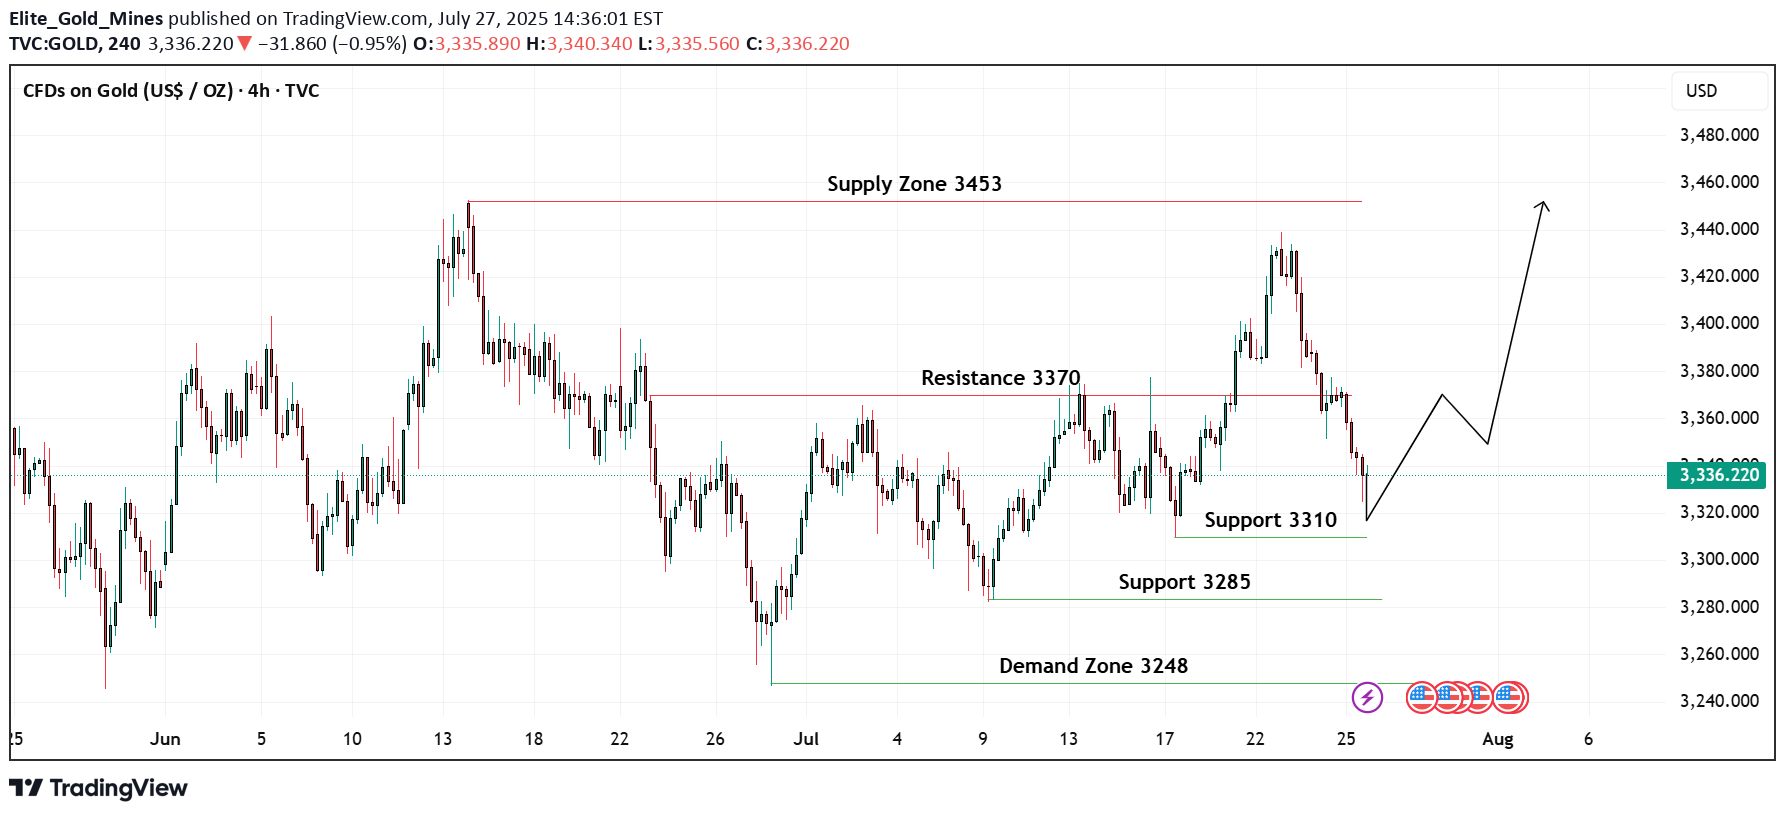The image size is (1785, 815).
Task: Click the 'Elite_Gold_Mines' author name
Action: click(x=86, y=19)
